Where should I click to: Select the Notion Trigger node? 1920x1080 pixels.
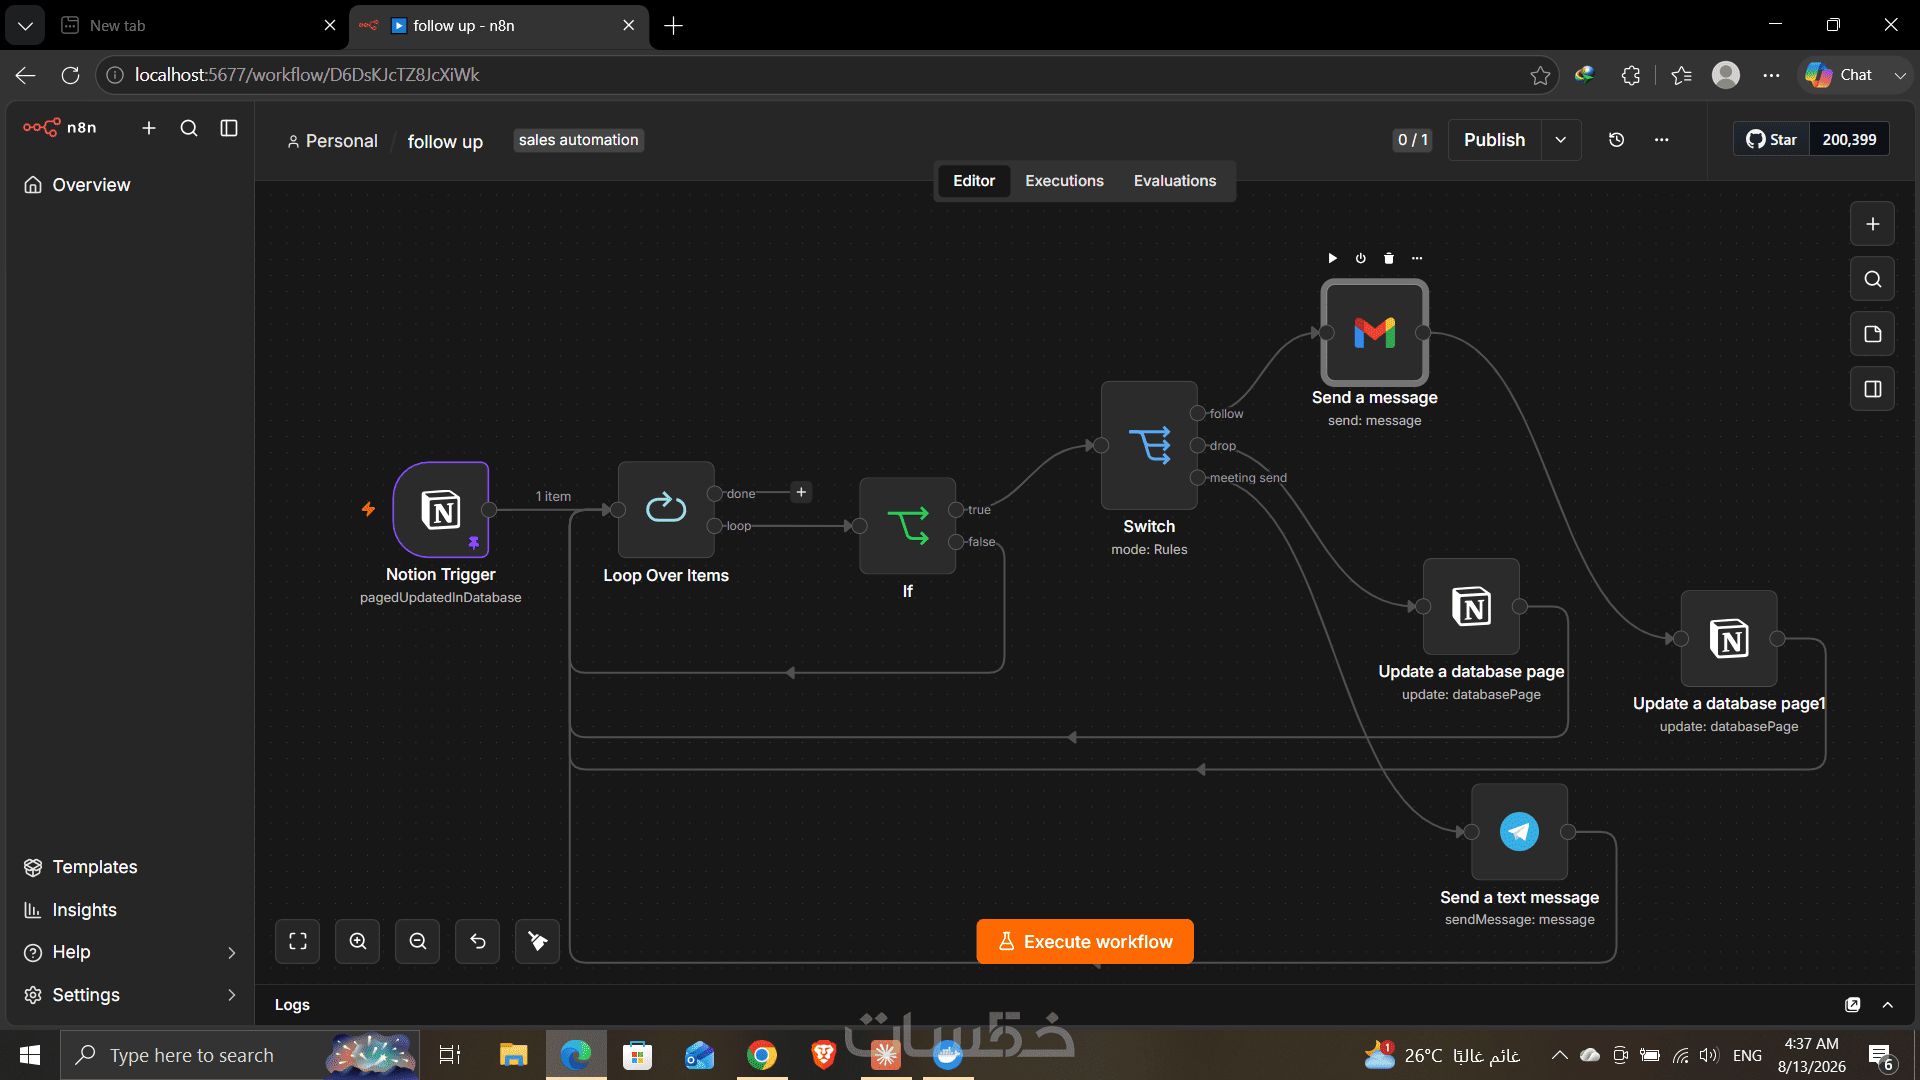click(441, 509)
